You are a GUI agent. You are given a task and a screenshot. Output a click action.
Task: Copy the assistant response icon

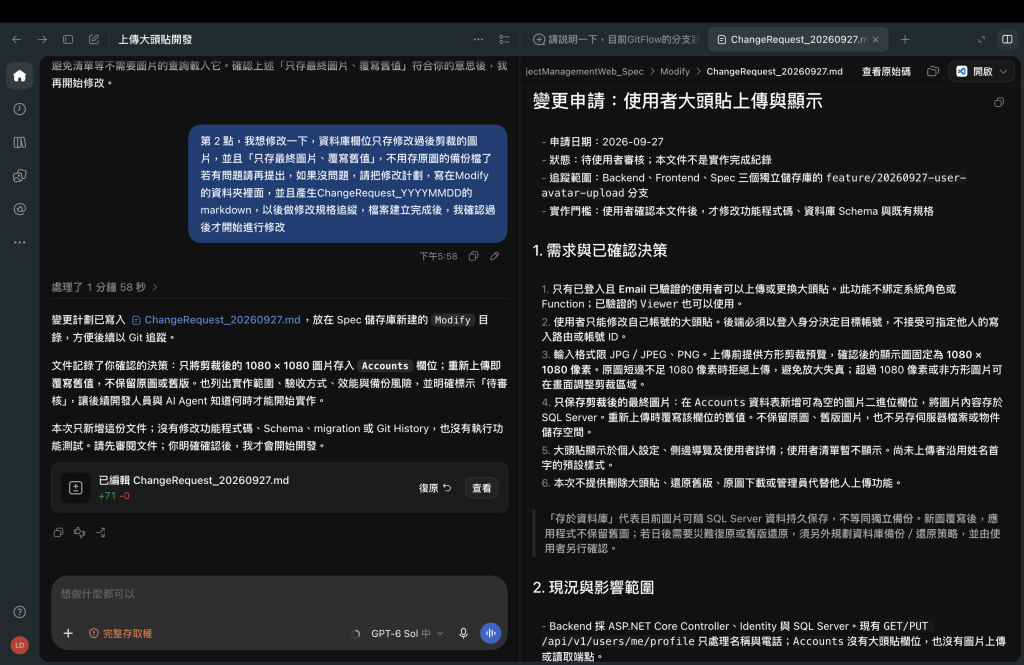[x=58, y=532]
